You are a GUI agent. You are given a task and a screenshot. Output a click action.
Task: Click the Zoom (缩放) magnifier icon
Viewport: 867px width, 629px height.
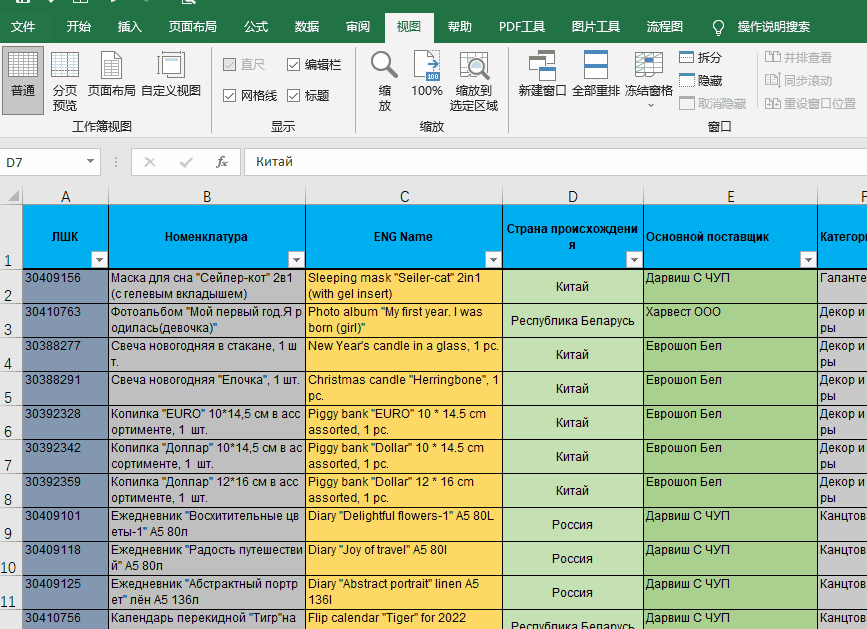click(384, 78)
